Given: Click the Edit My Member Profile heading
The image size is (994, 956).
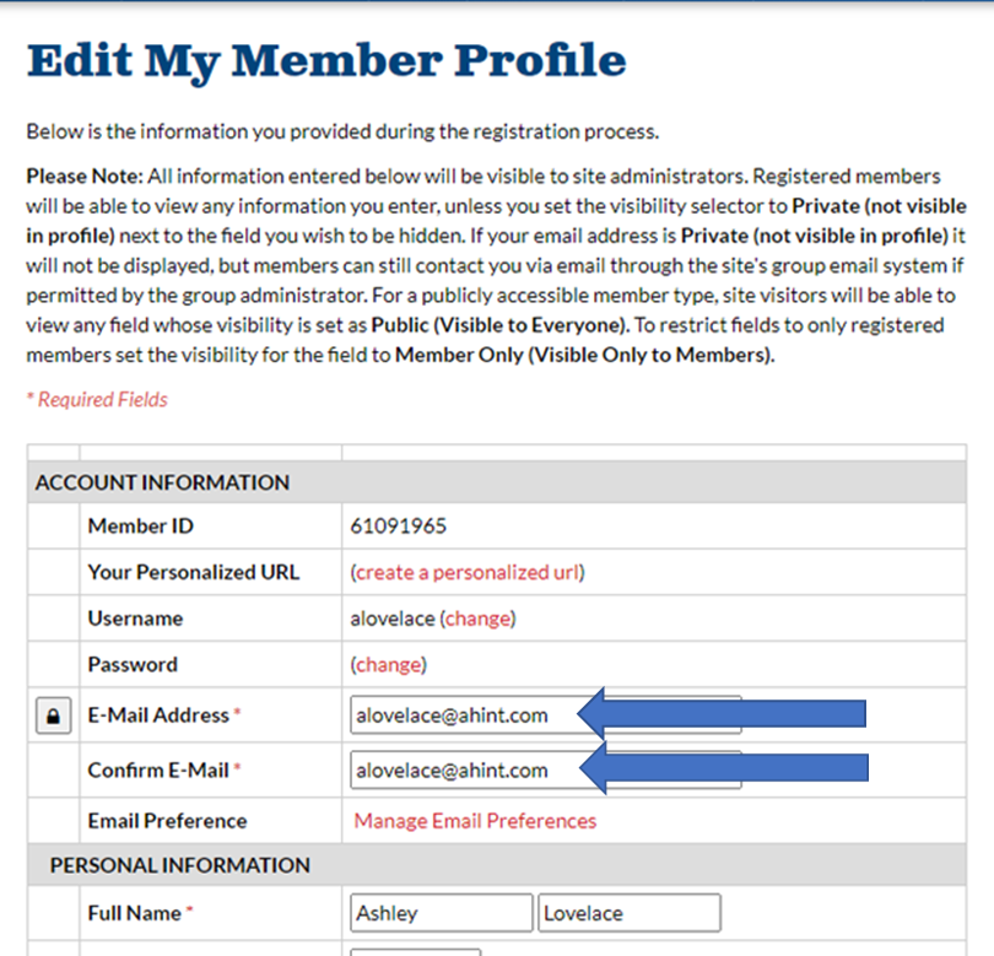Looking at the screenshot, I should (326, 61).
